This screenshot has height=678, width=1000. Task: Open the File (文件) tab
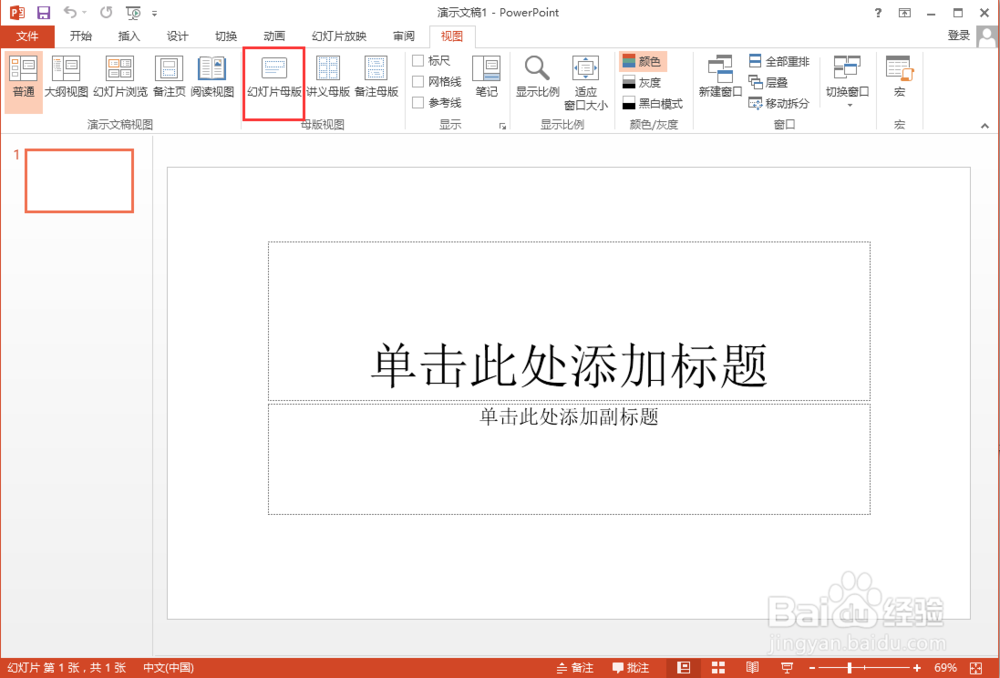click(x=27, y=36)
